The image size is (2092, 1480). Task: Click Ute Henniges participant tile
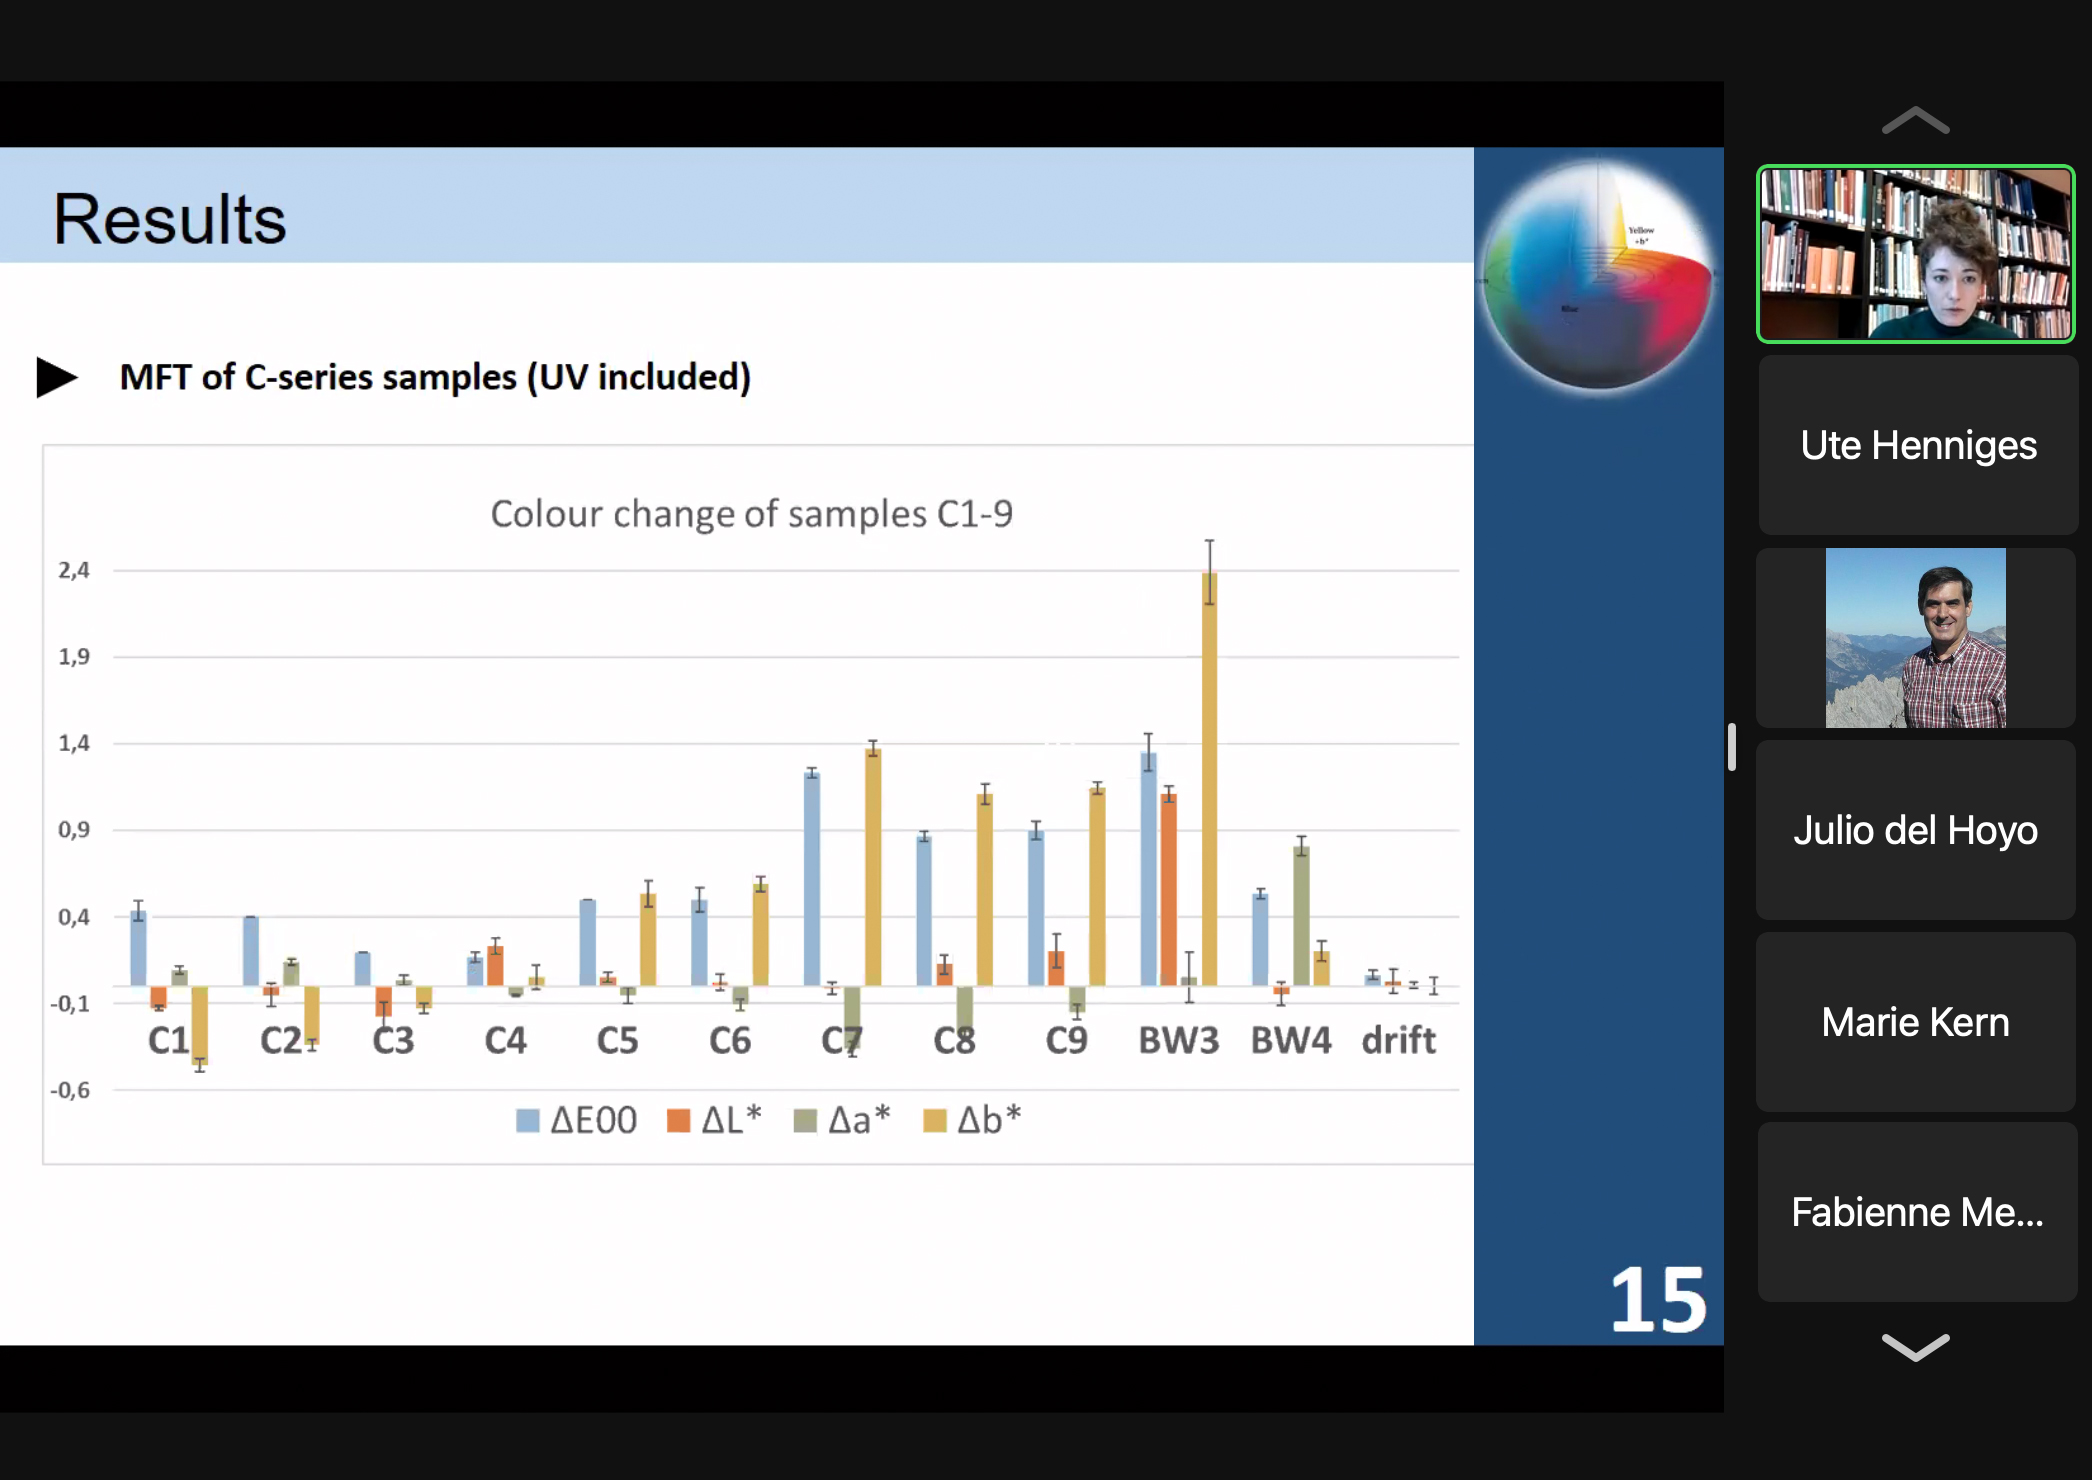pos(1917,445)
